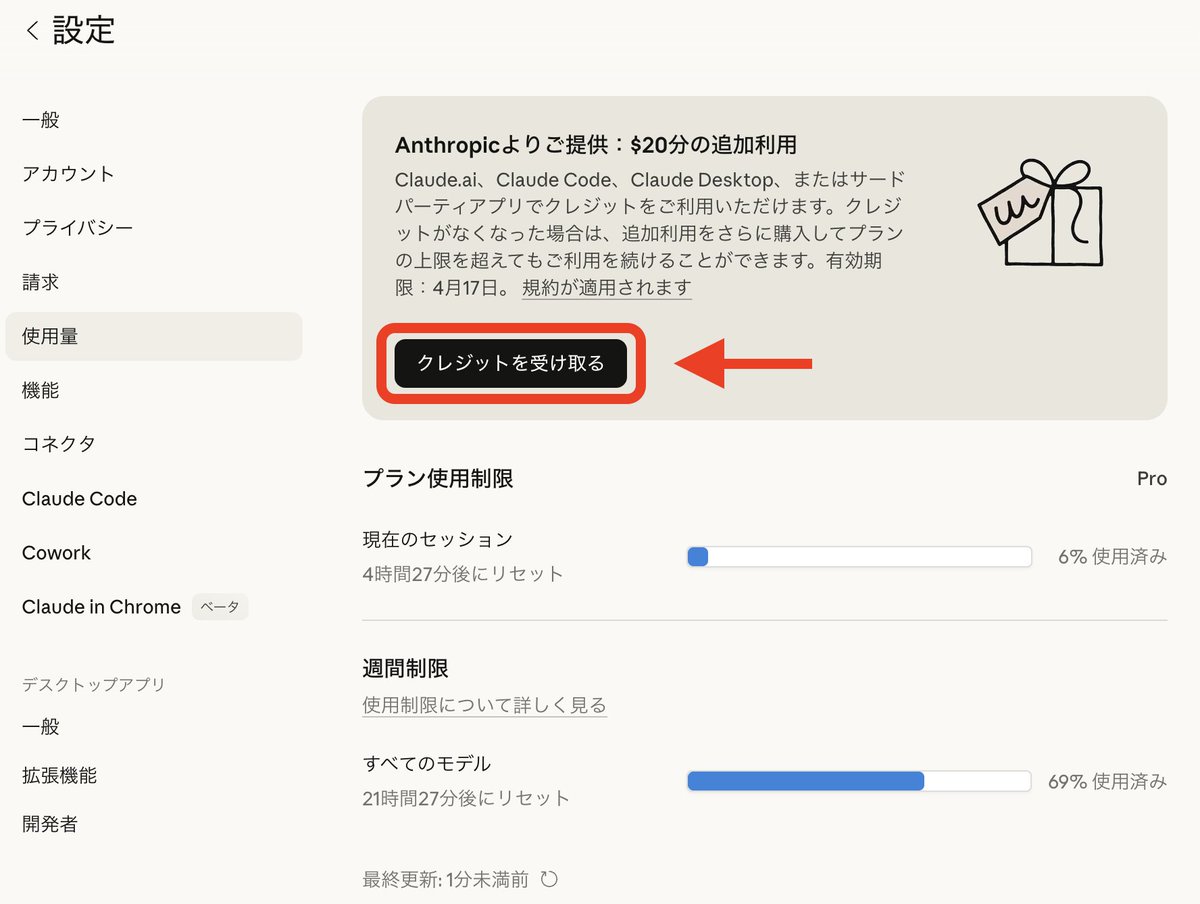
Task: Click the 最終更新: 1分未満前 text
Action: click(446, 879)
